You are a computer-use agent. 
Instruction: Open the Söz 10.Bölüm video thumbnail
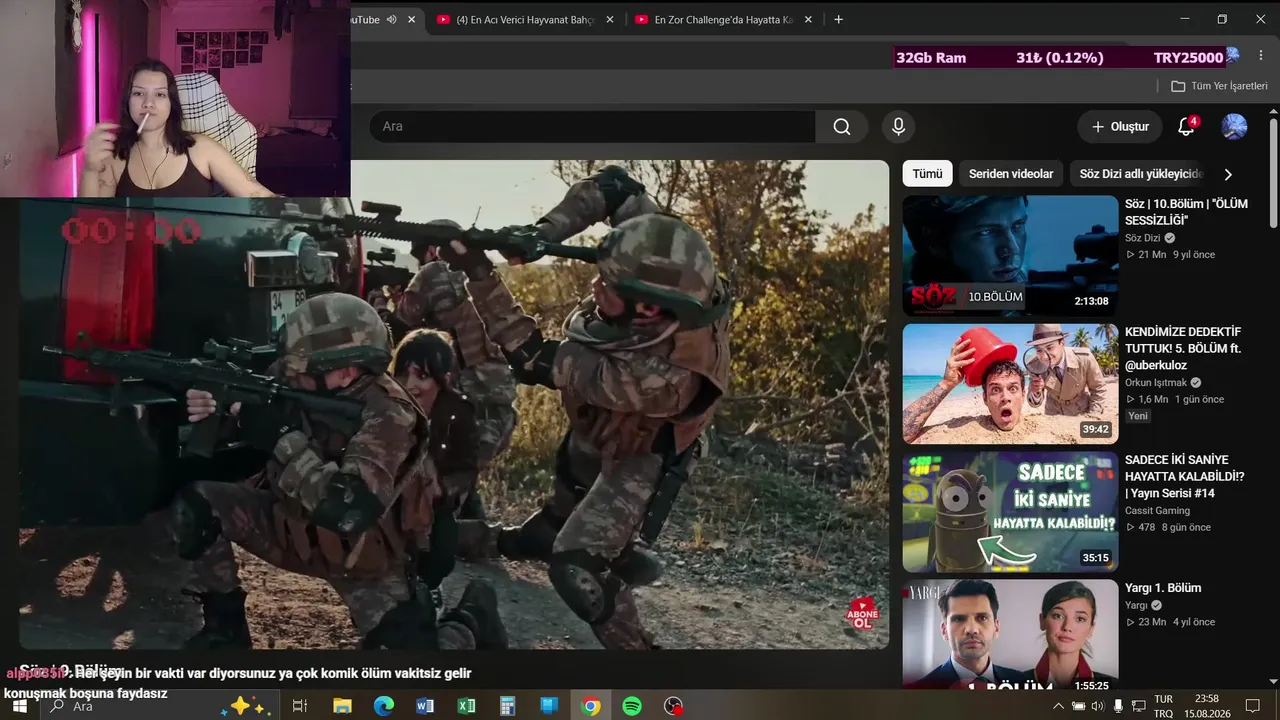tap(1010, 256)
